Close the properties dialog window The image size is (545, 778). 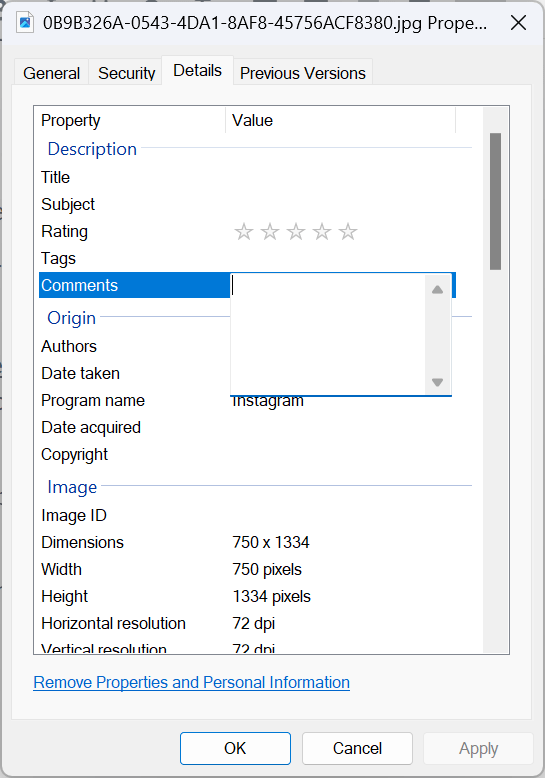click(x=518, y=23)
